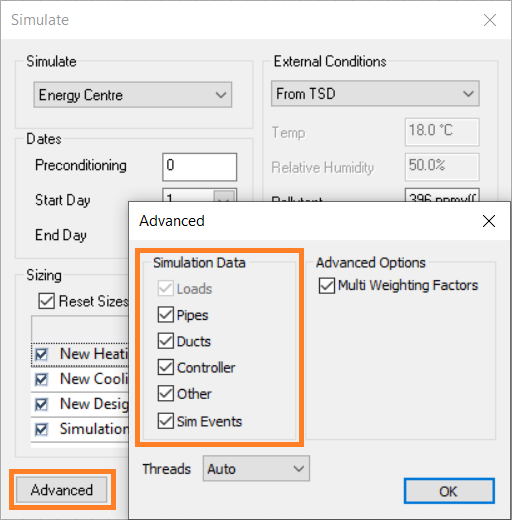Click the Preconditioning input field
512x520 pixels.
pyautogui.click(x=199, y=167)
